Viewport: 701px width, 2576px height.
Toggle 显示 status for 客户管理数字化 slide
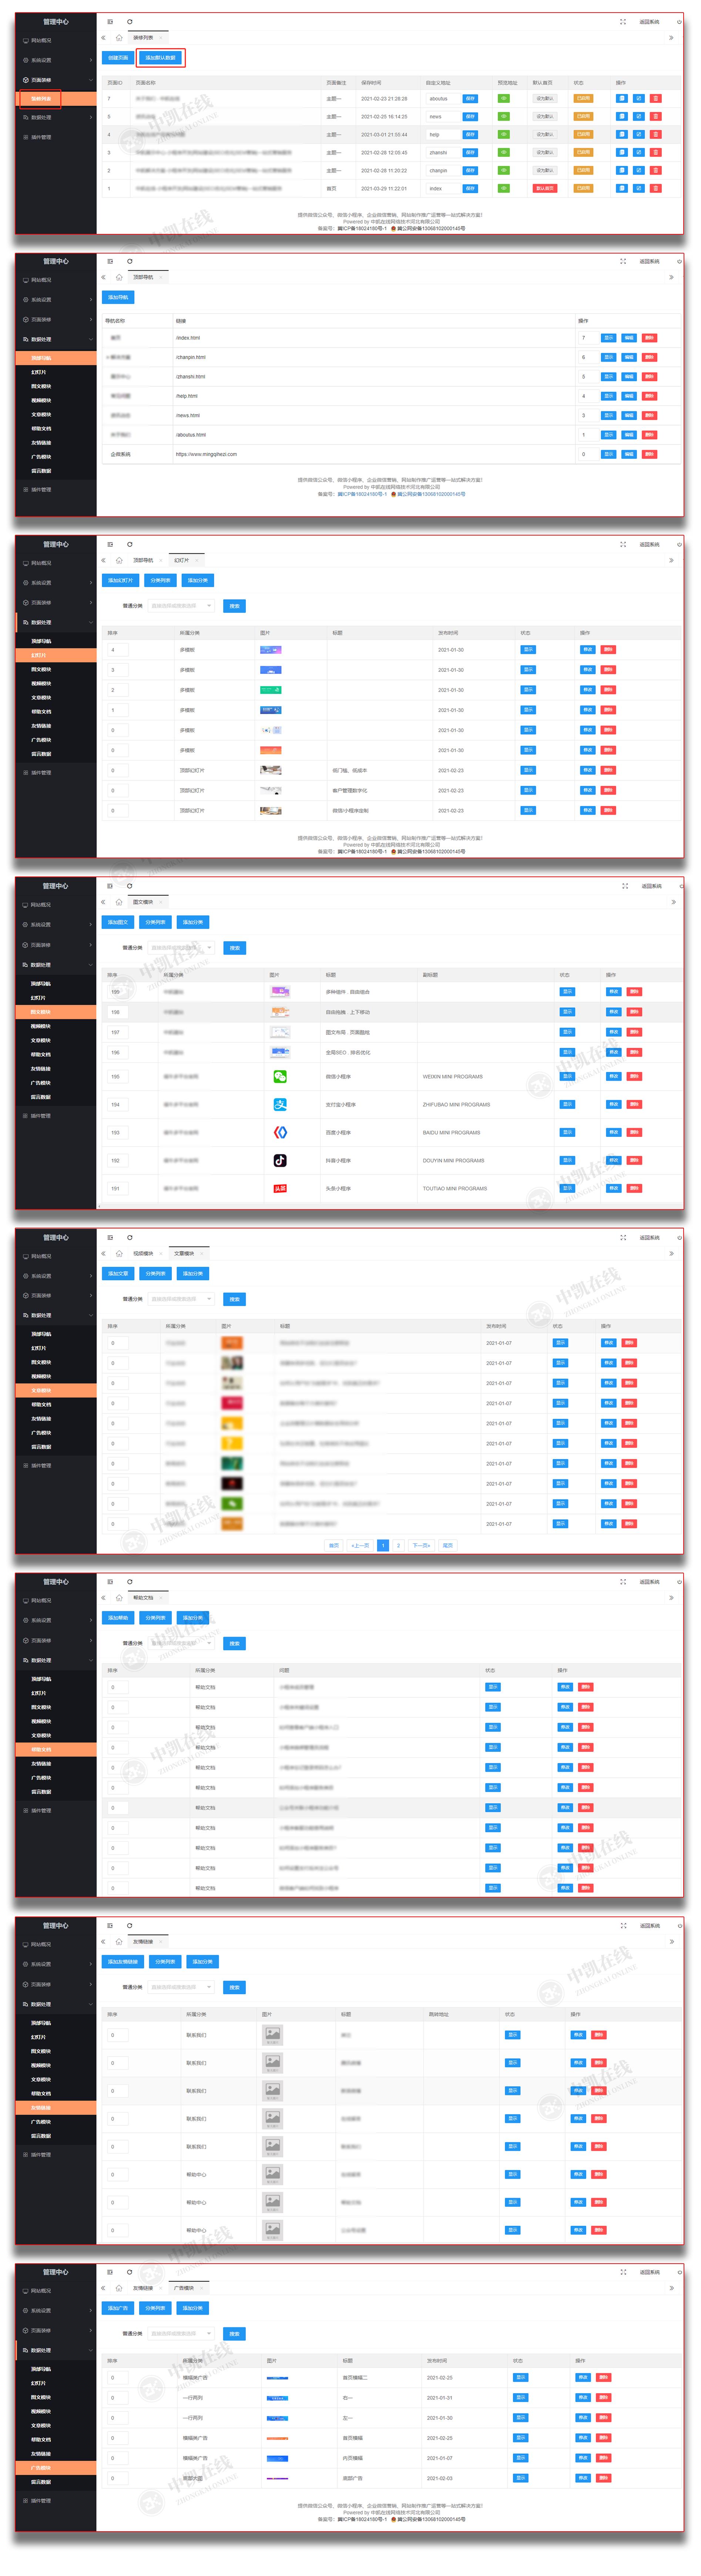(528, 790)
